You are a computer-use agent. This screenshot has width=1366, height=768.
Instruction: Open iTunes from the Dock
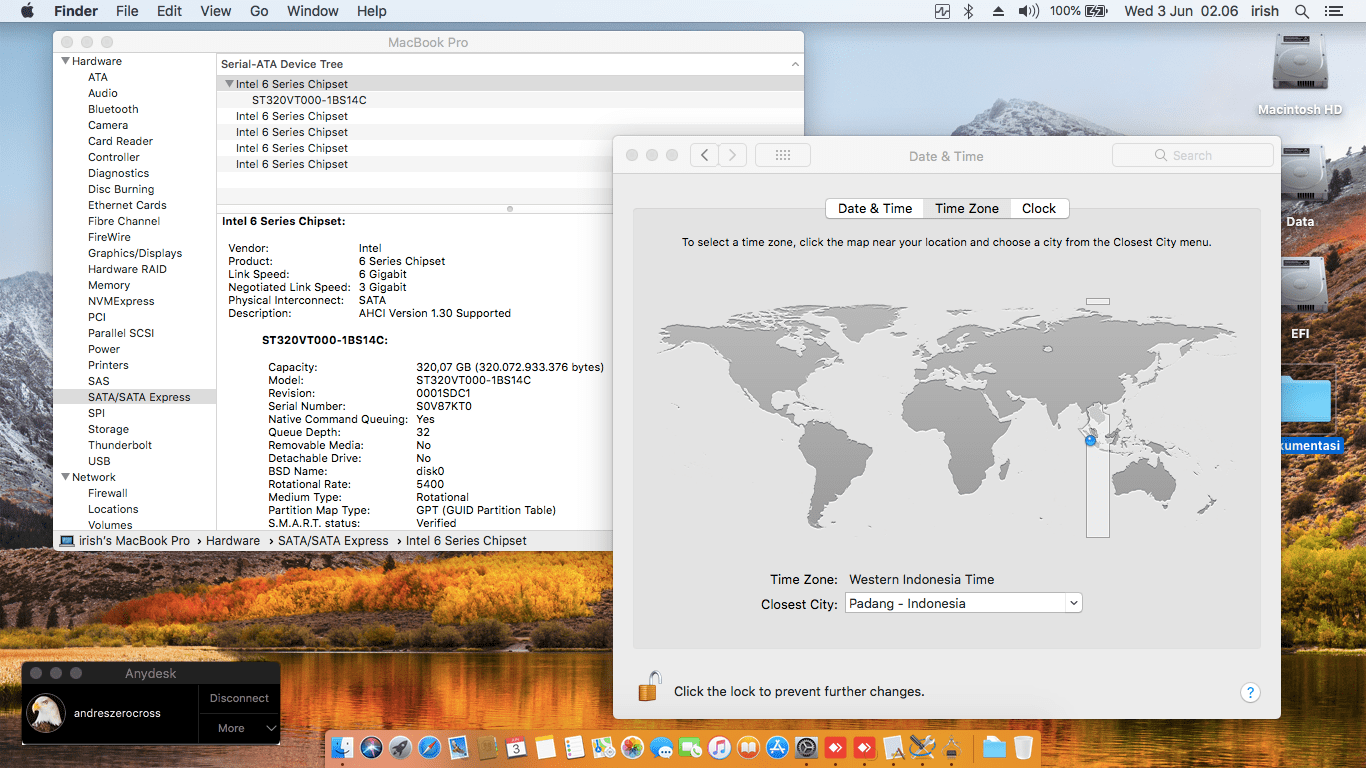click(x=719, y=747)
